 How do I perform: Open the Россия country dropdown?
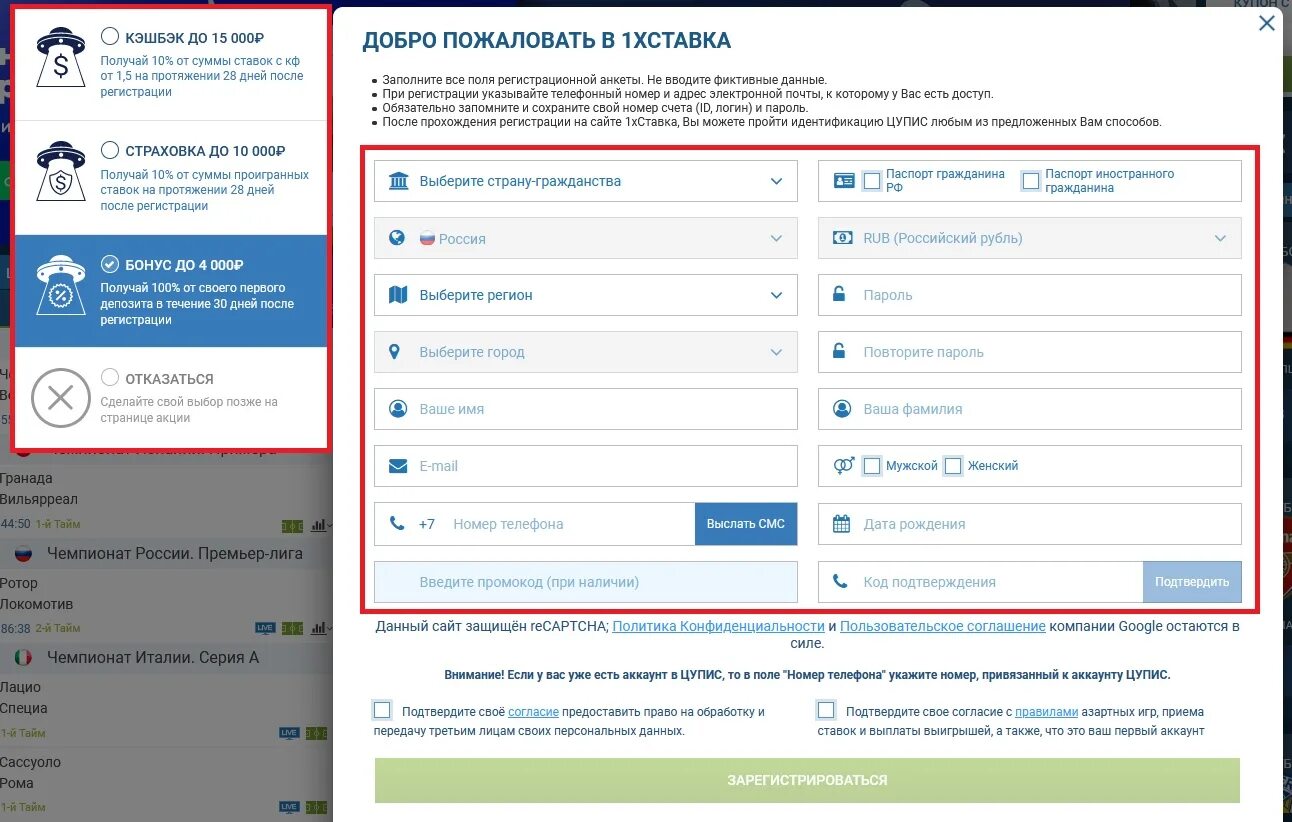pyautogui.click(x=586, y=238)
